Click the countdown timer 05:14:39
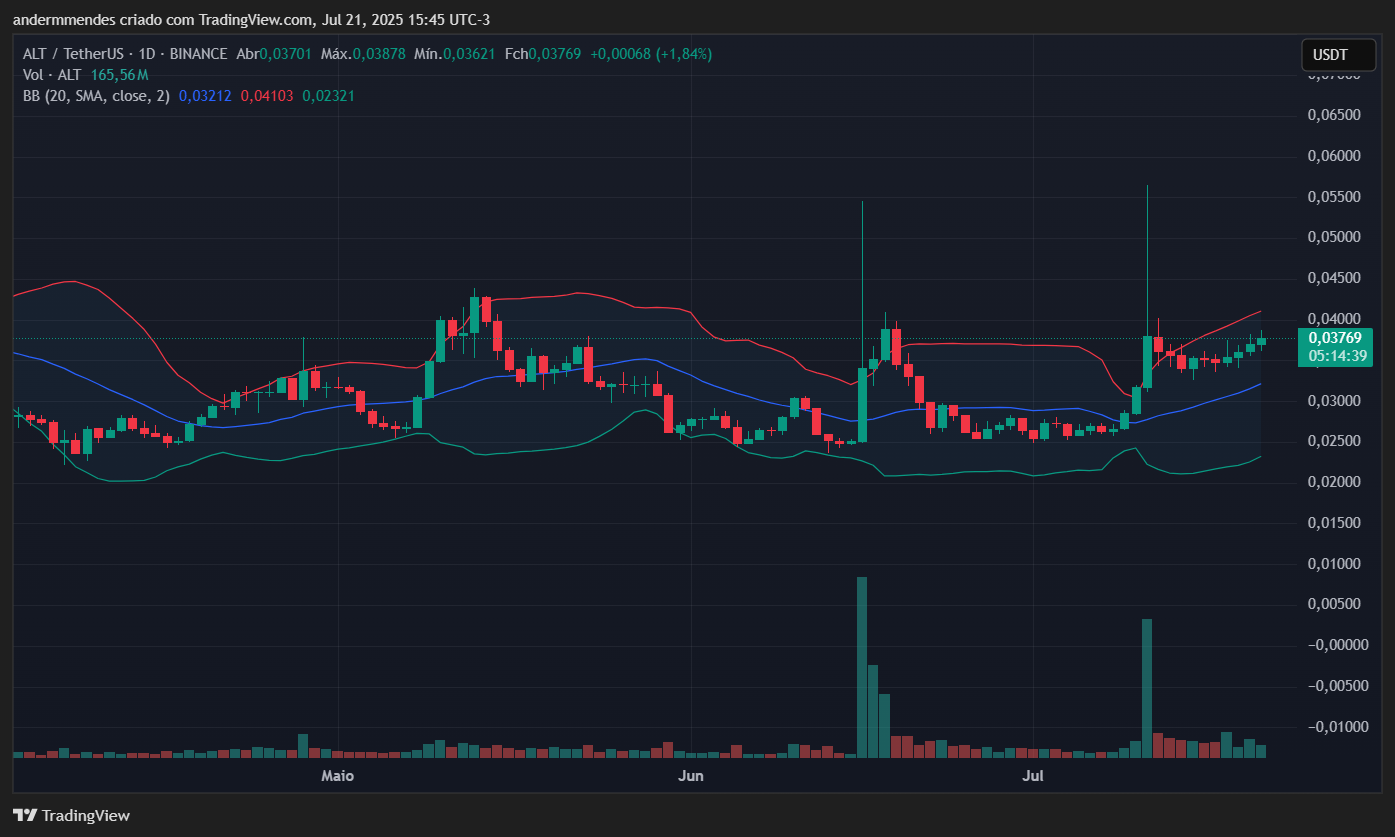 pyautogui.click(x=1337, y=356)
